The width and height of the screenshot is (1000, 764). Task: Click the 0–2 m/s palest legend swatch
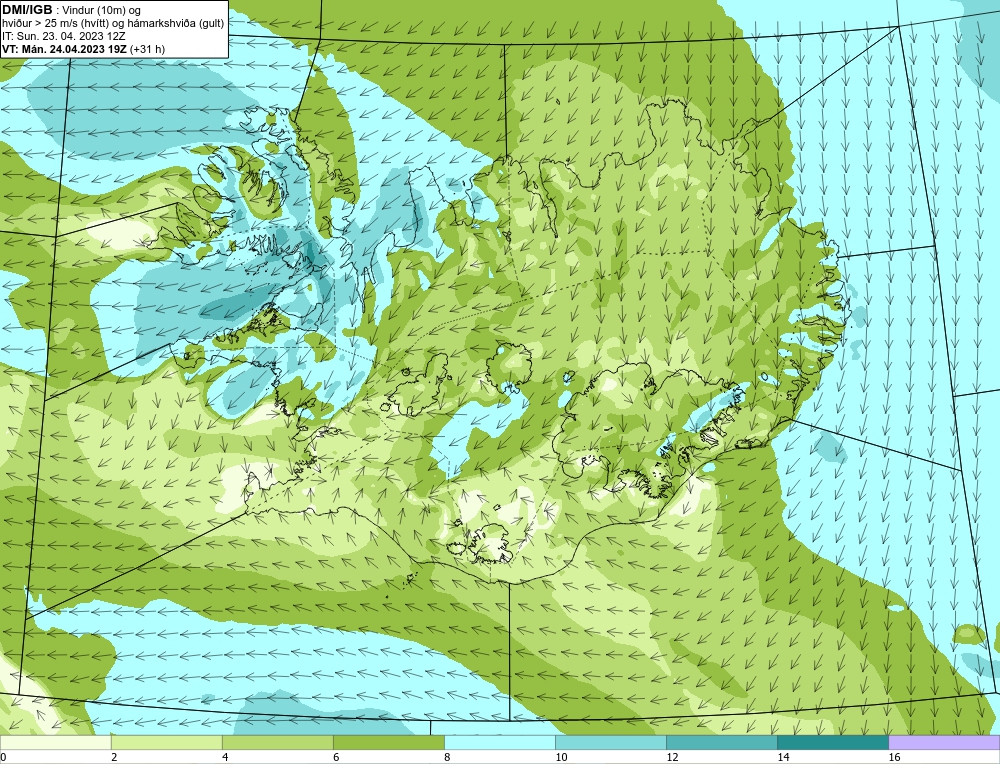[55, 742]
